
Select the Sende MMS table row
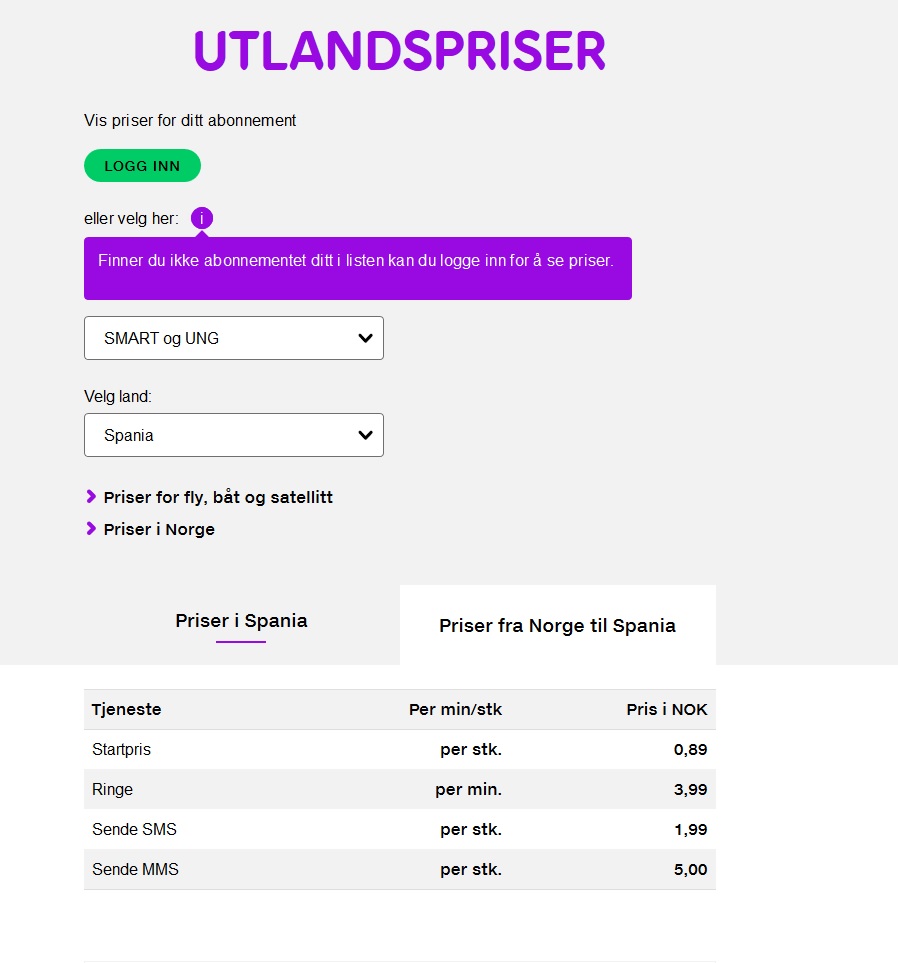tap(400, 869)
